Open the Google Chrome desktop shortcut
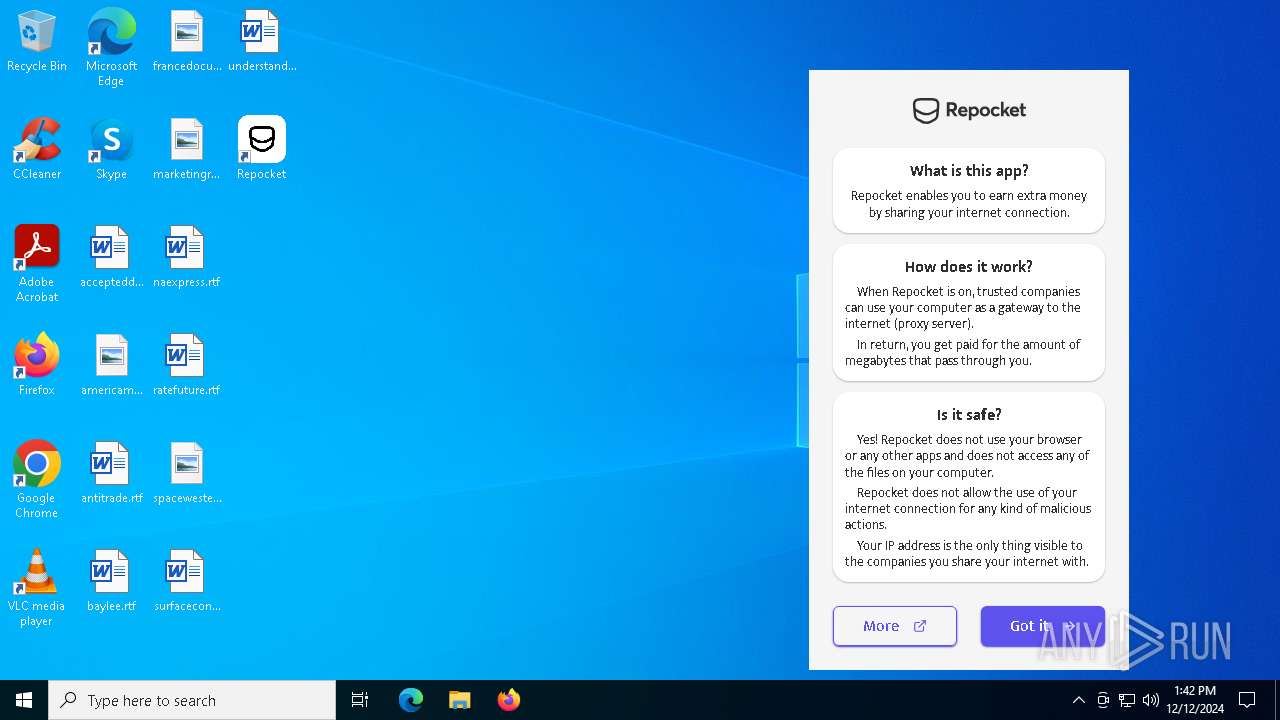This screenshot has width=1280, height=720. pyautogui.click(x=37, y=479)
